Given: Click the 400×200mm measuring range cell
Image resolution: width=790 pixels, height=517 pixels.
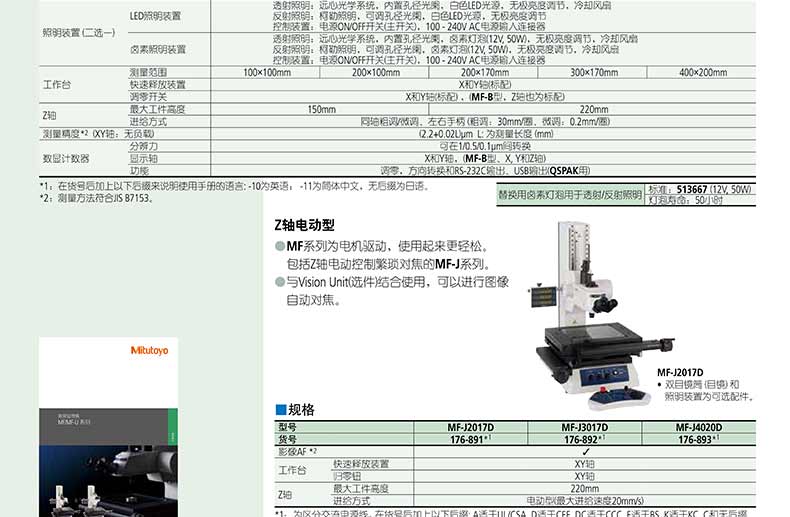Looking at the screenshot, I should (703, 73).
